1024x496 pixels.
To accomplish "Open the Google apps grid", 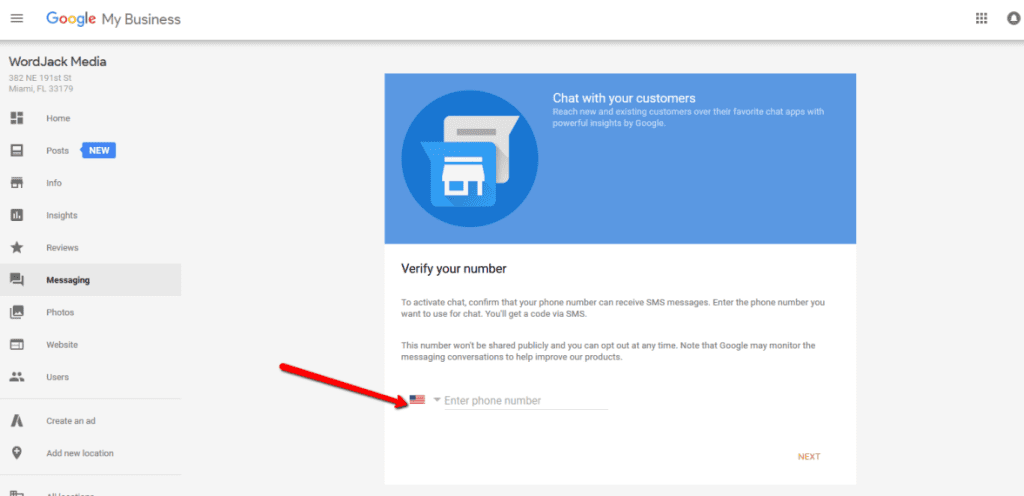I will click(981, 18).
